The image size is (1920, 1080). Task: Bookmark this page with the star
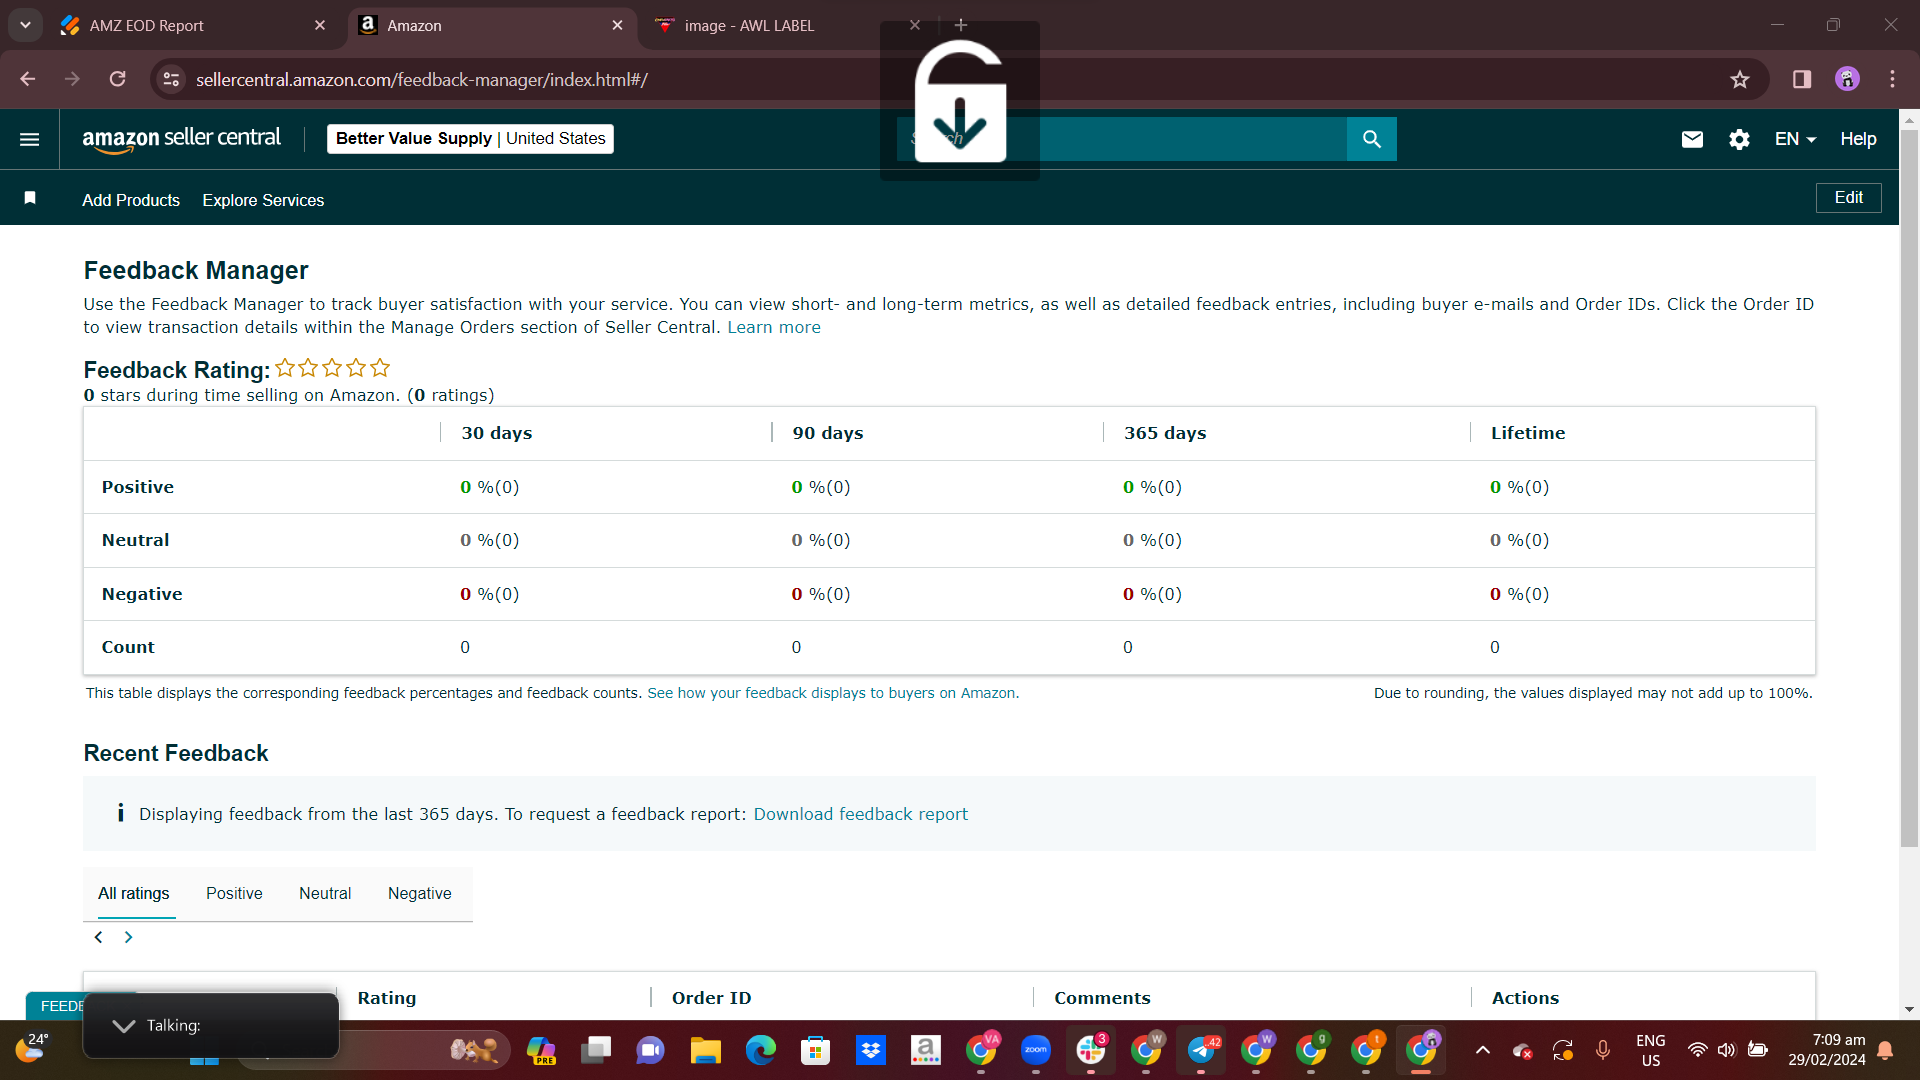pos(1740,79)
